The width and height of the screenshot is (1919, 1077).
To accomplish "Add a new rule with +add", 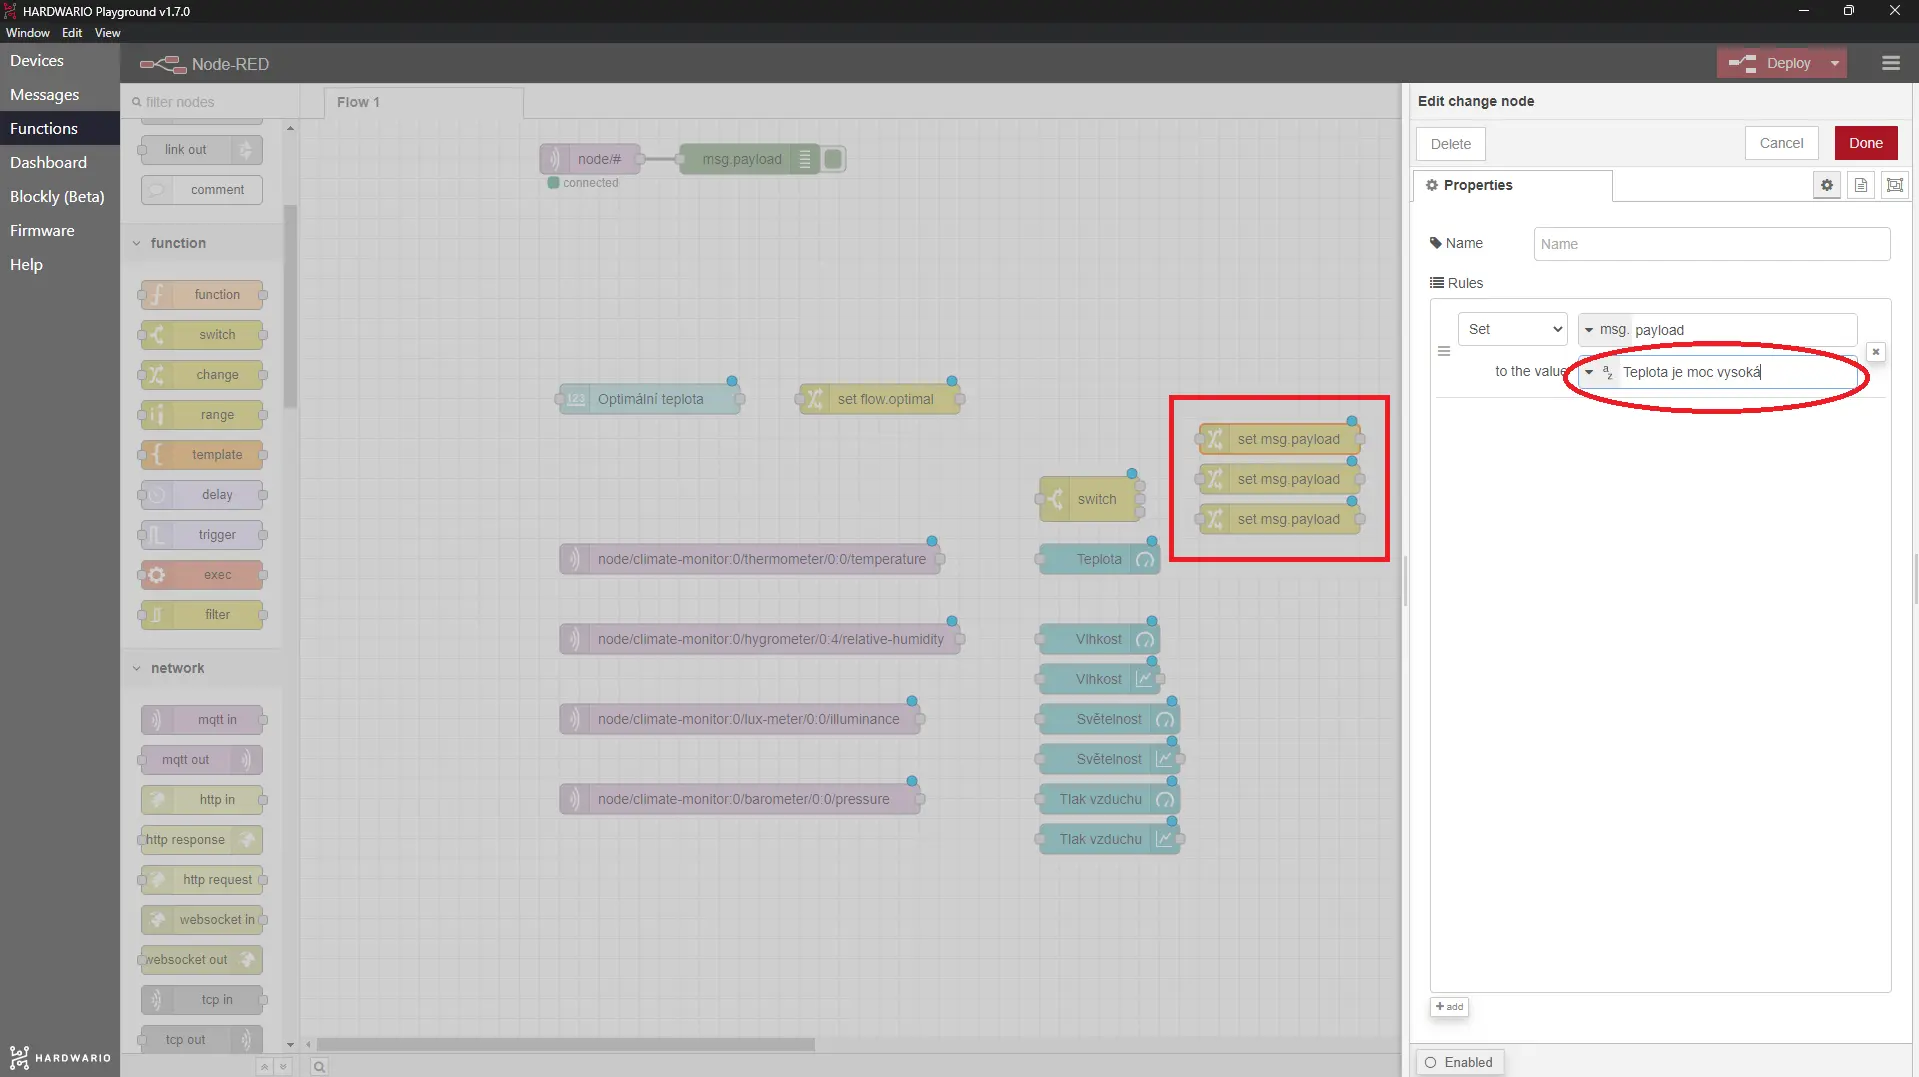I will 1449,1007.
